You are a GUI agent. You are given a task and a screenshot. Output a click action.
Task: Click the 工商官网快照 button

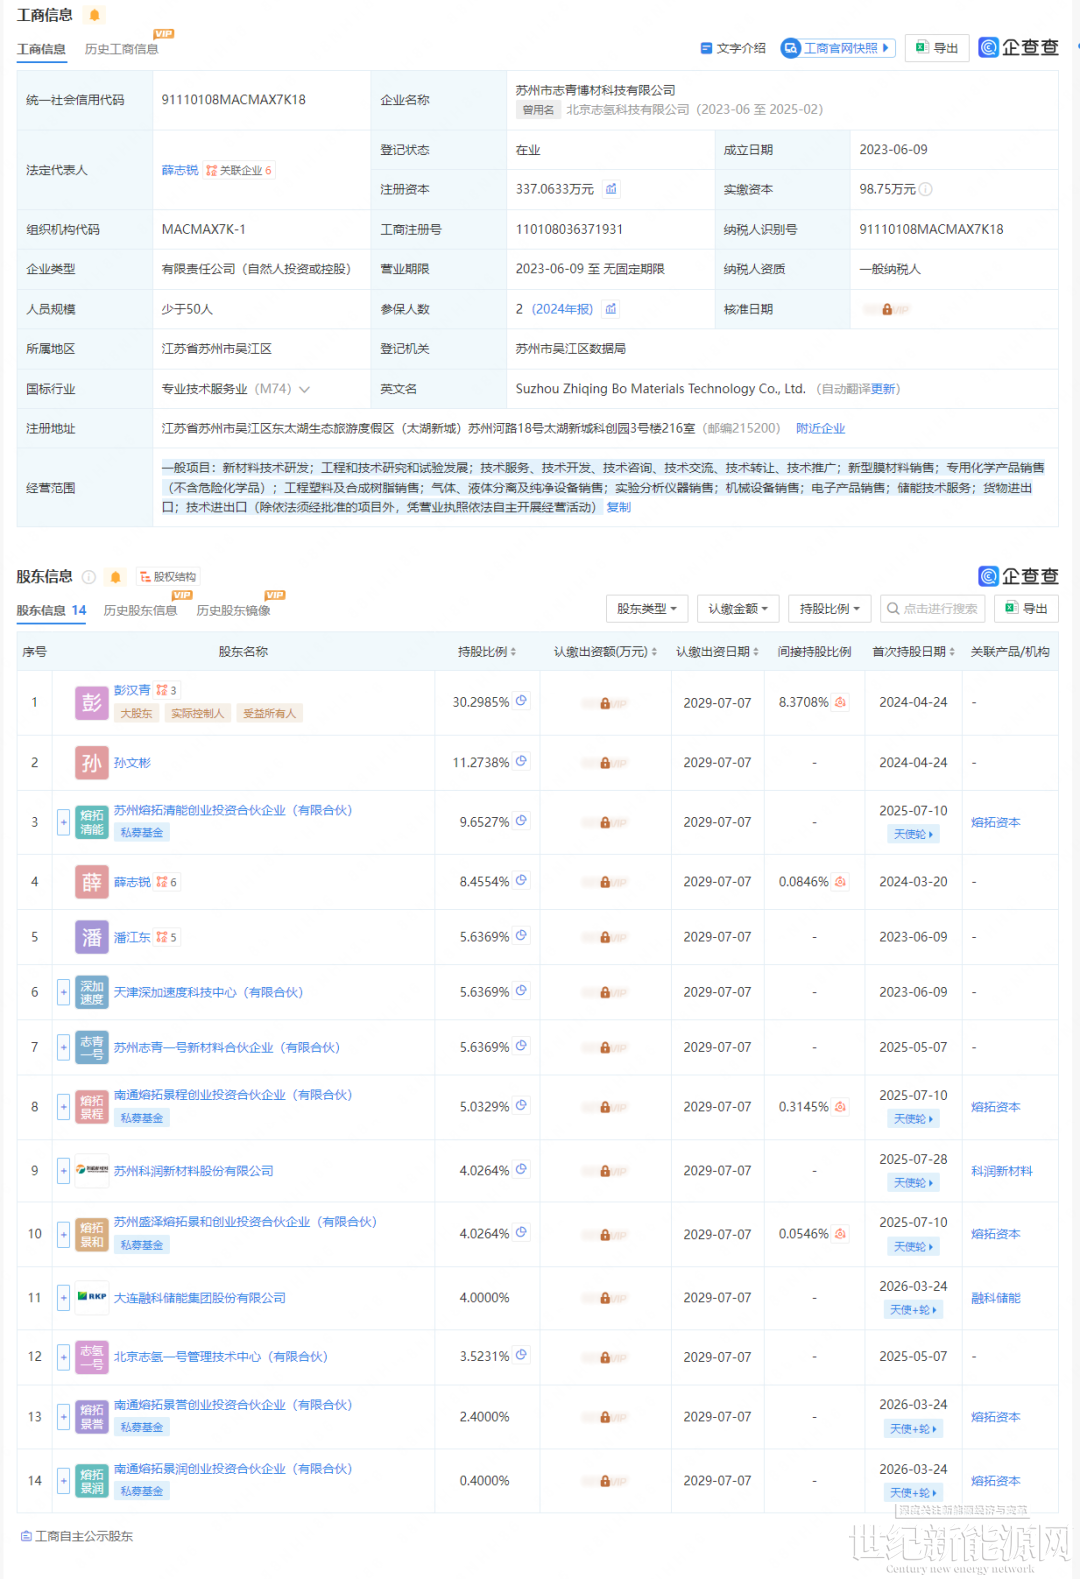pos(837,48)
